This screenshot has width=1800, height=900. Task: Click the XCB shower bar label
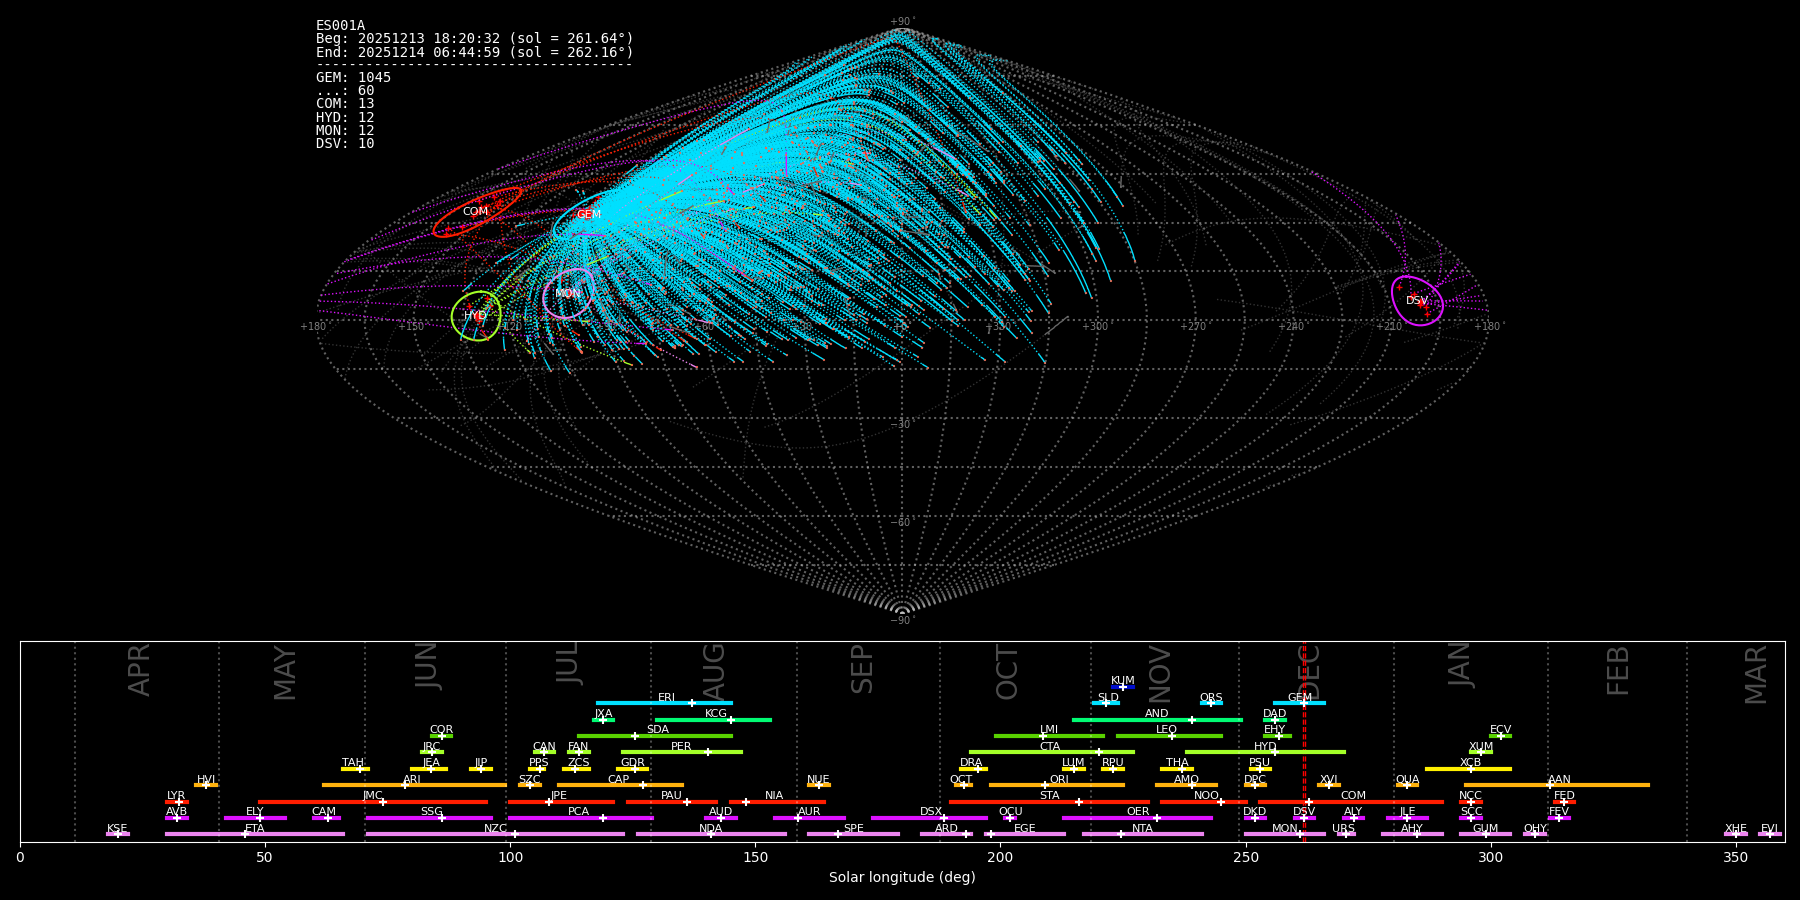click(x=1470, y=763)
